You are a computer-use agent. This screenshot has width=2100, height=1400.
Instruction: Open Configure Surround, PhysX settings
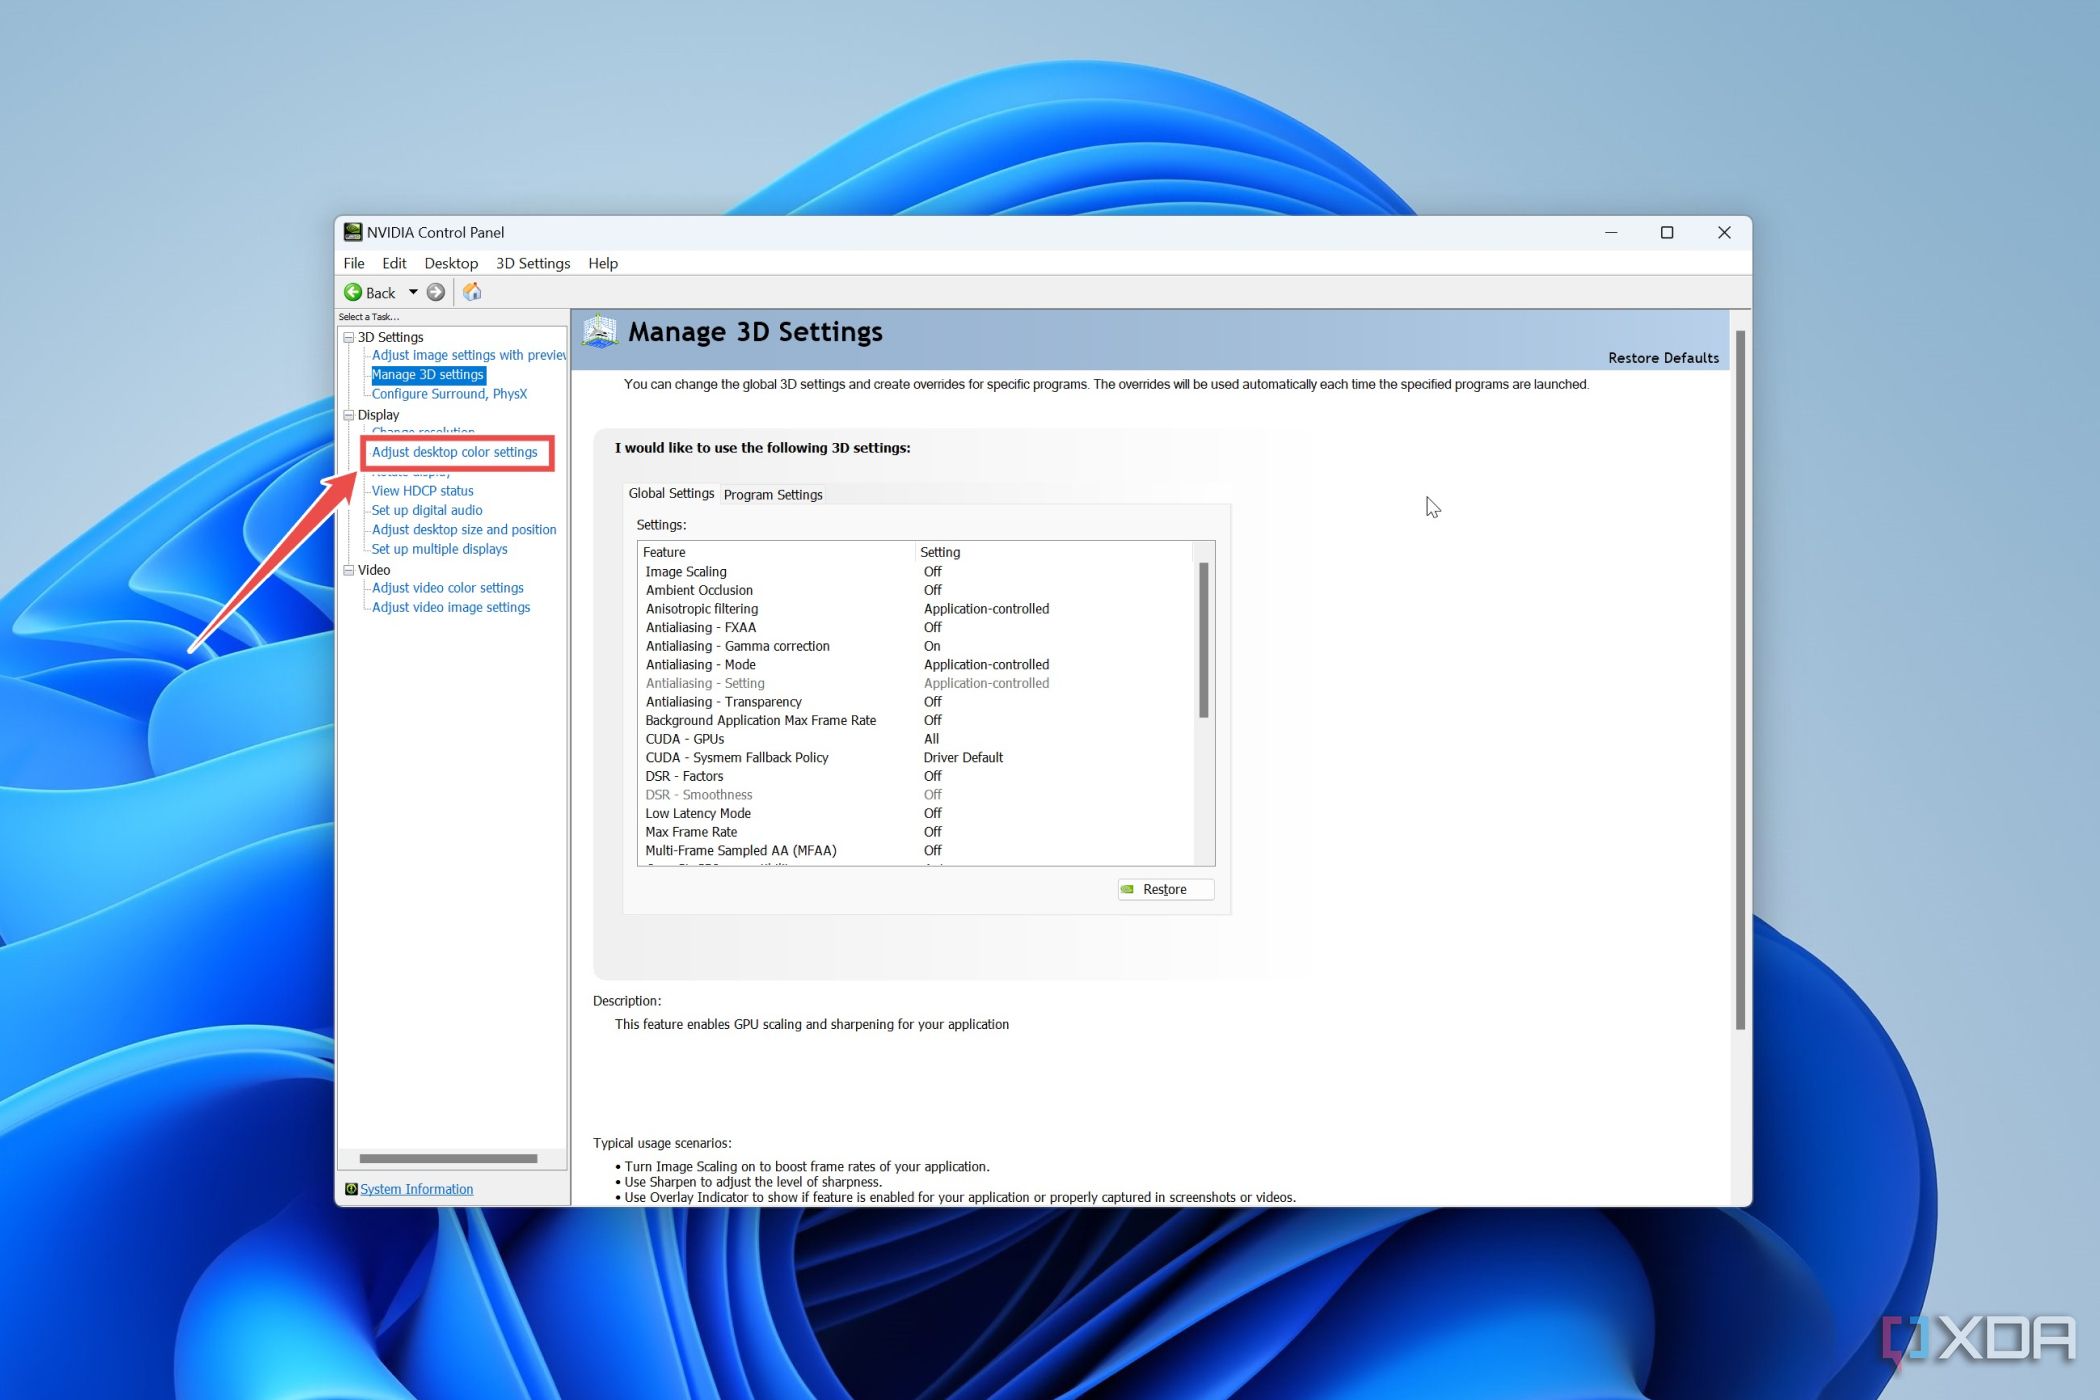(448, 392)
